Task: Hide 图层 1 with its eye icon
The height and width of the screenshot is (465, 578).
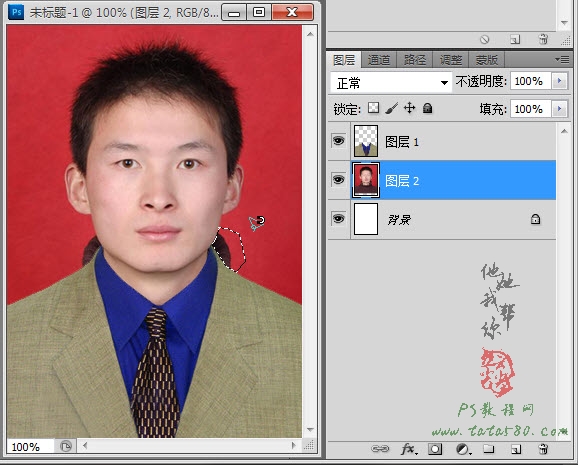Action: coord(338,140)
